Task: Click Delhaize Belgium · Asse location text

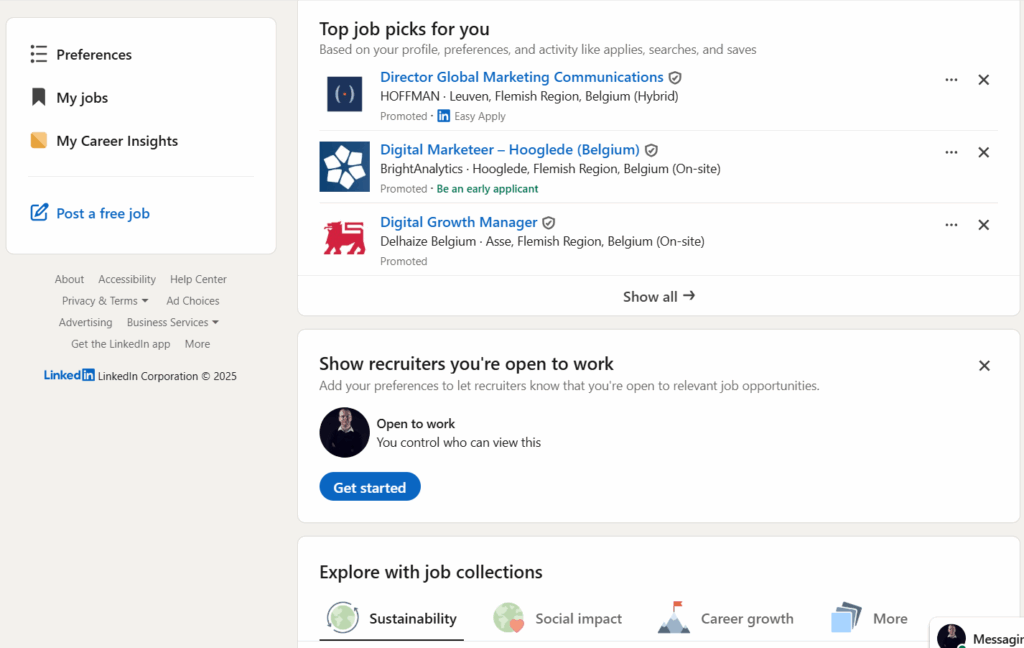Action: click(x=542, y=241)
